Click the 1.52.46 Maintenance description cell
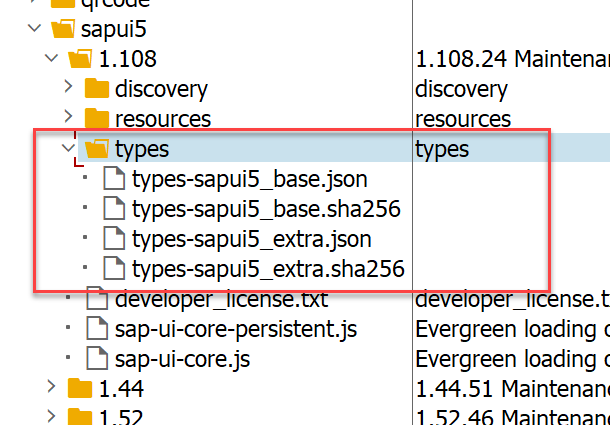 pyautogui.click(x=512, y=417)
